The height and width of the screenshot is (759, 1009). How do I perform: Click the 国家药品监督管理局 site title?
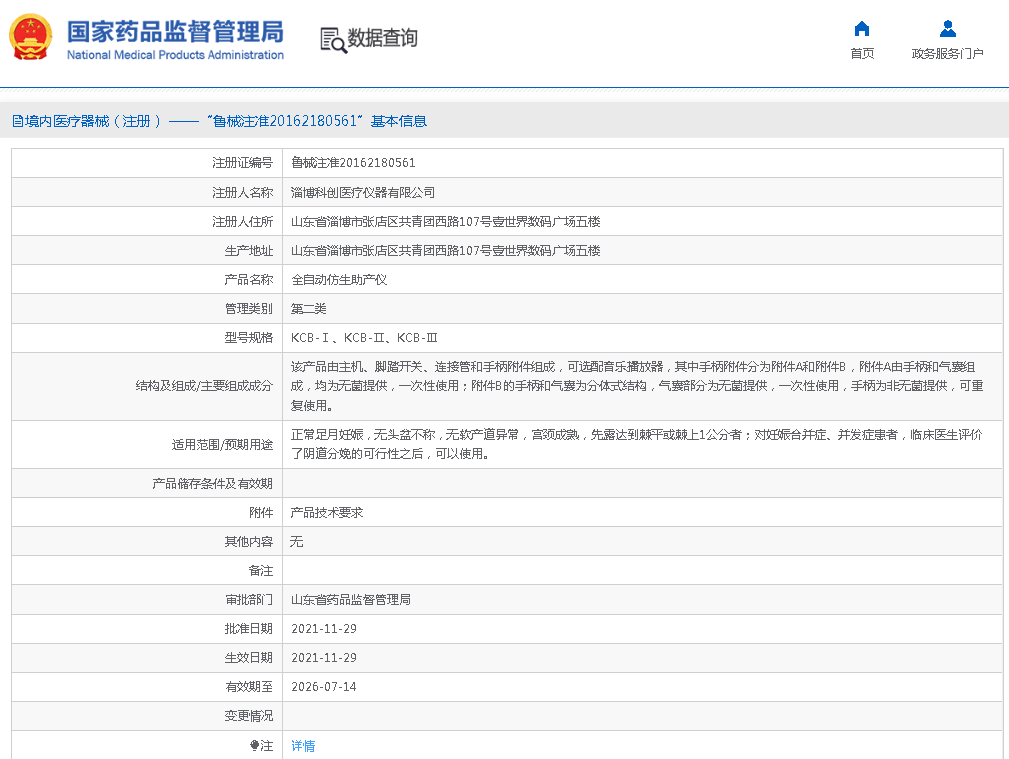click(x=174, y=30)
